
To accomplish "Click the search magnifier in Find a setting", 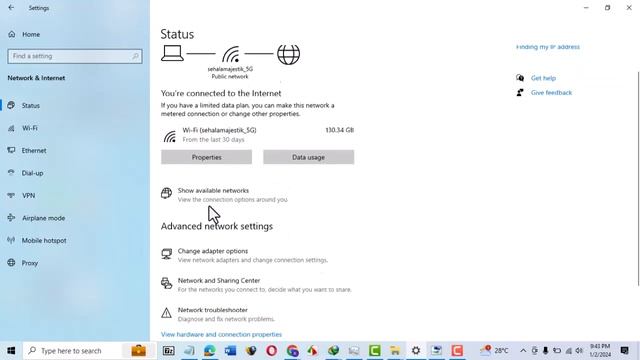I will point(135,56).
